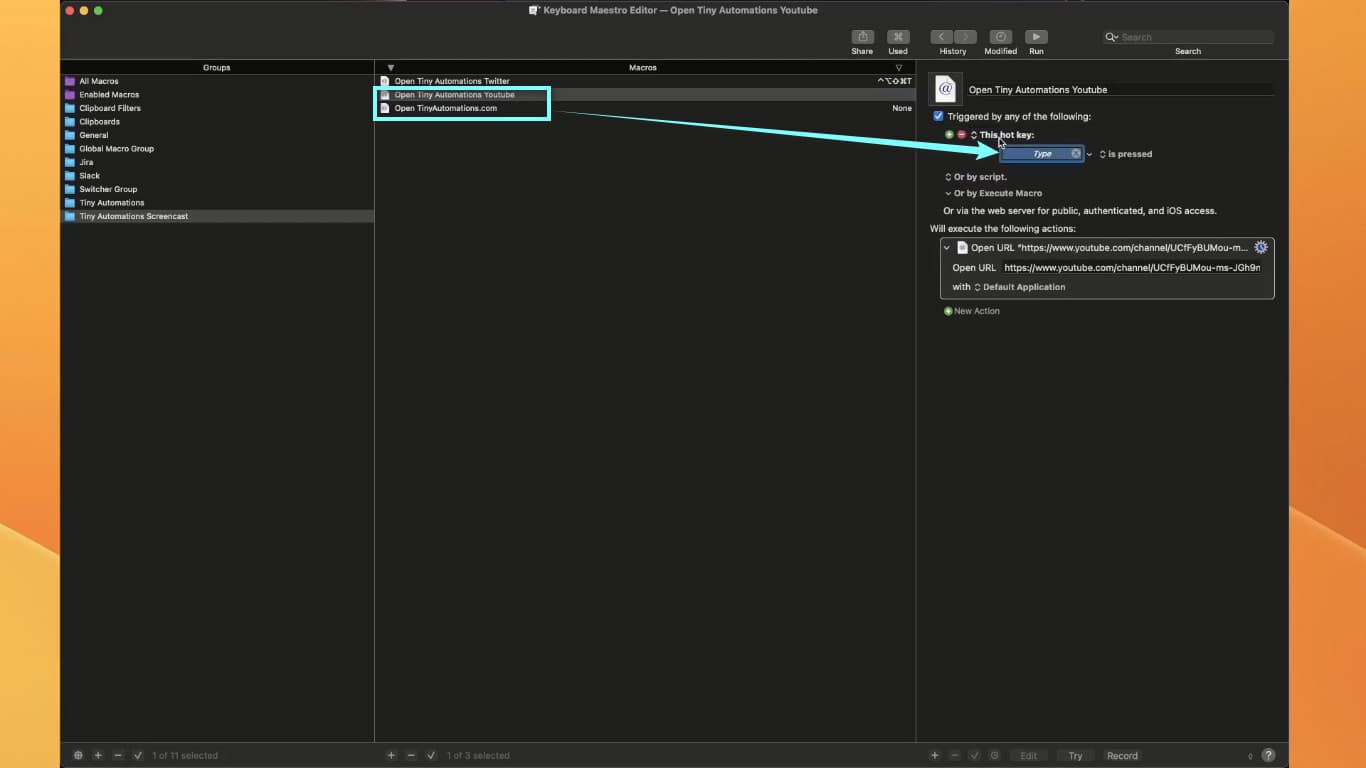The height and width of the screenshot is (768, 1366).
Task: Add action with plus in editor footer
Action: click(935, 755)
